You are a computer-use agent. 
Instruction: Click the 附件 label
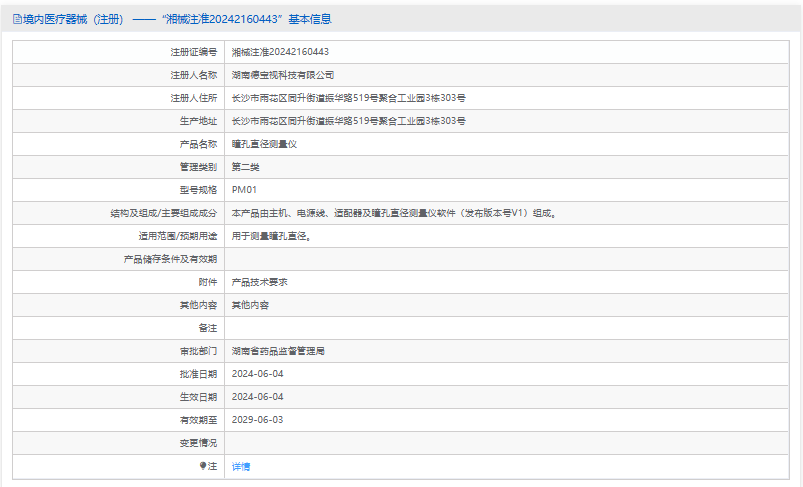click(208, 282)
